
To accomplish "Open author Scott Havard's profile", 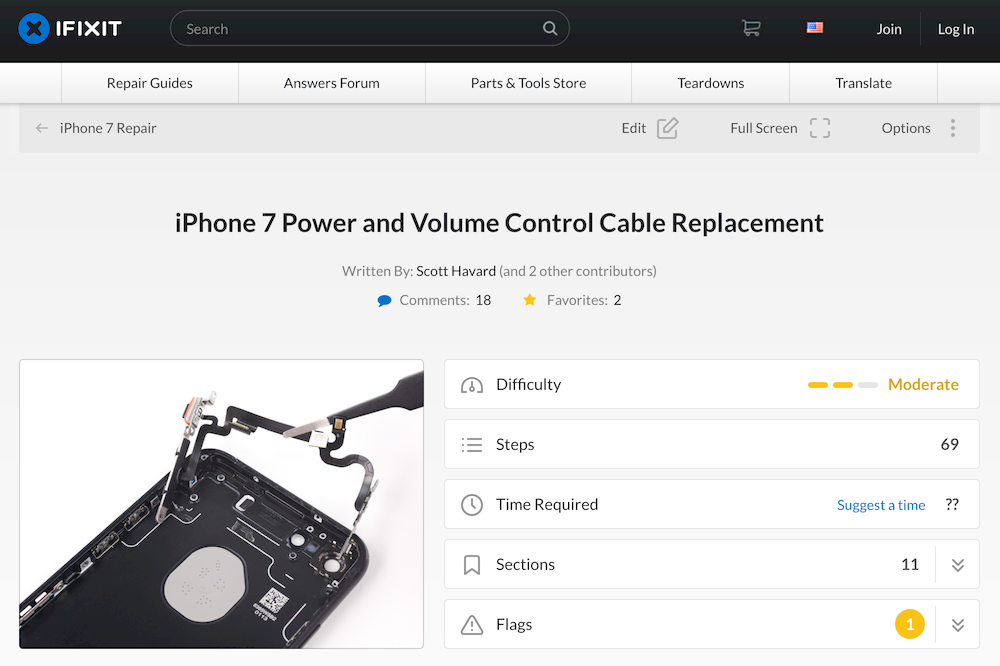I will [x=456, y=271].
